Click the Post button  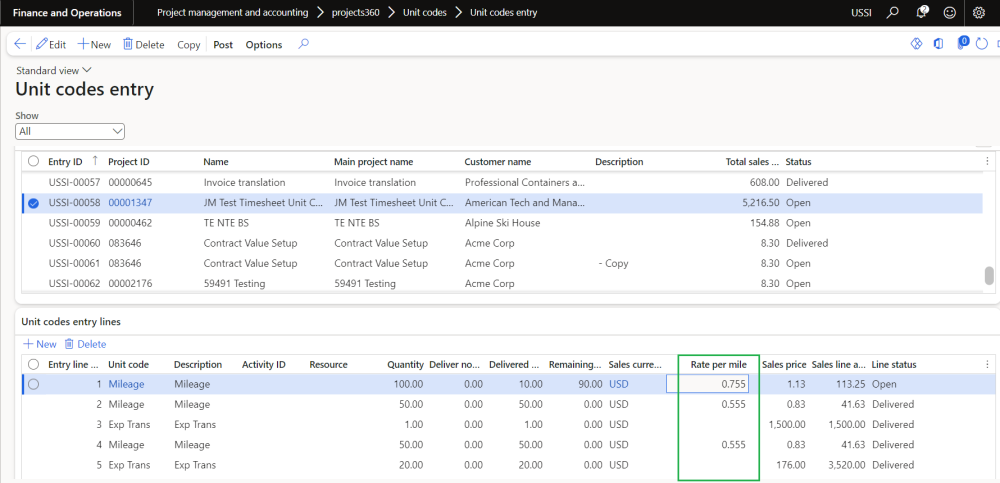coord(223,45)
